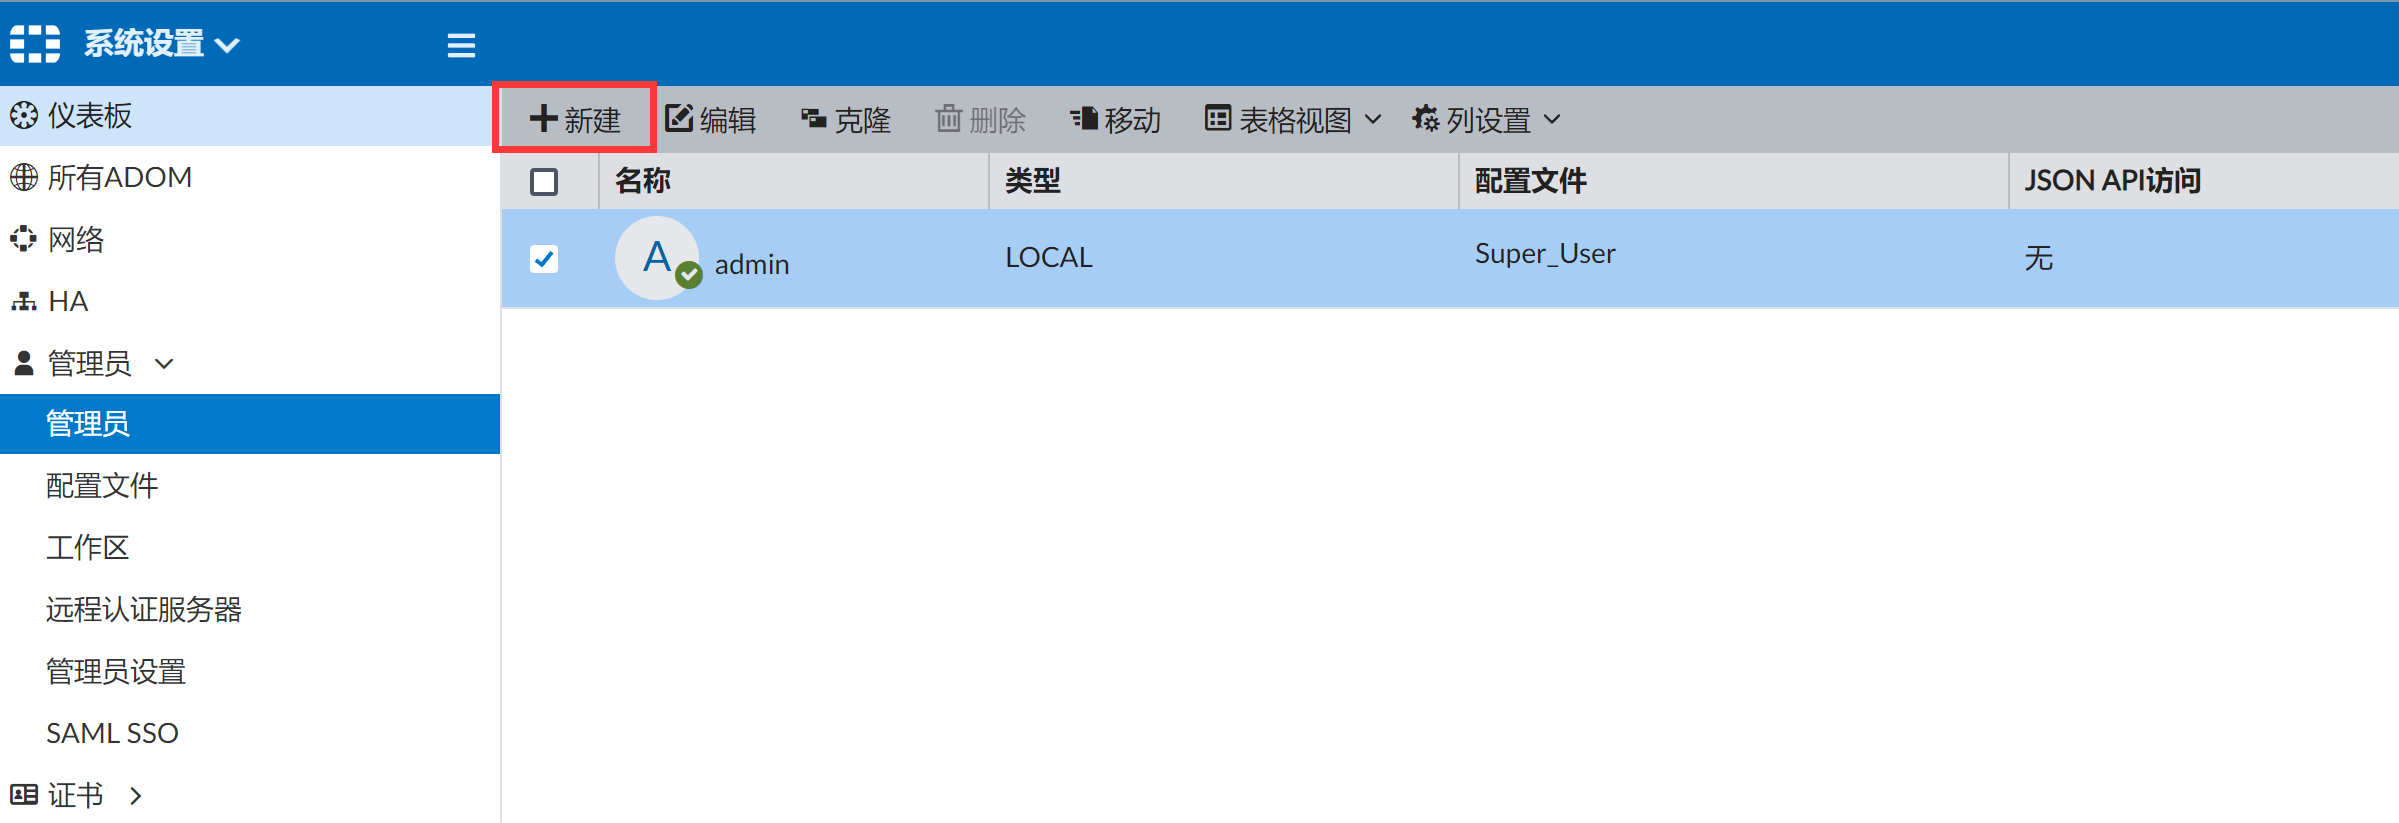Sort by the 名称 column header
Screen dimensions: 2399x823
tap(643, 181)
